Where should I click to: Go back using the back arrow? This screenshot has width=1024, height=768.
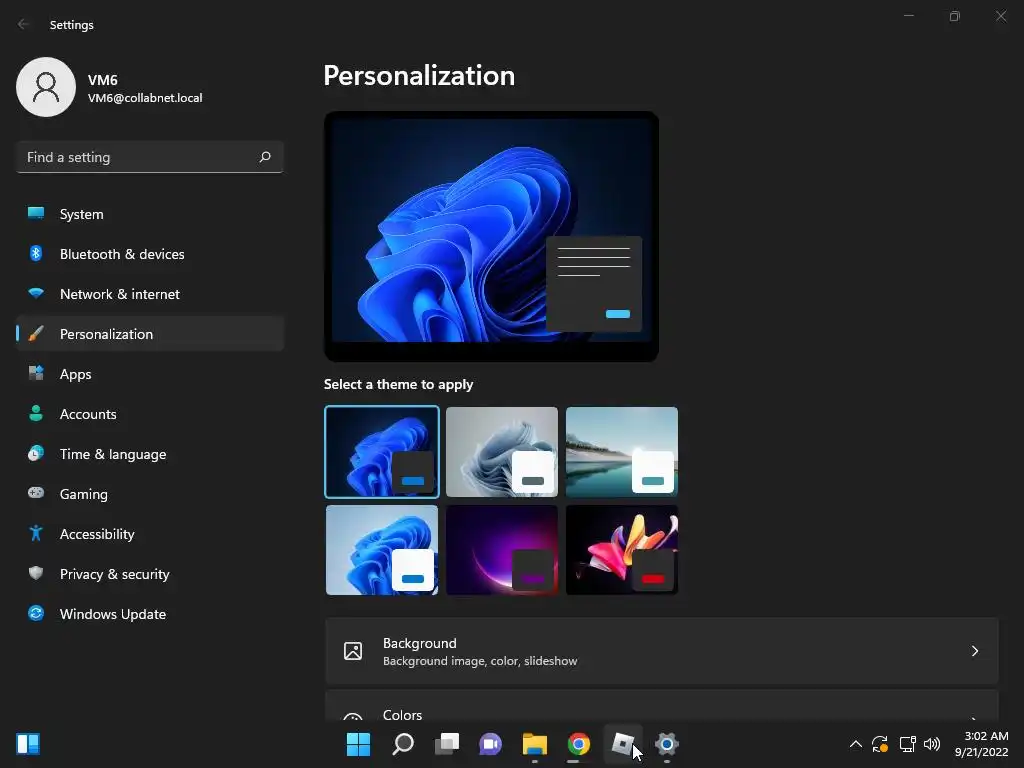pyautogui.click(x=24, y=24)
